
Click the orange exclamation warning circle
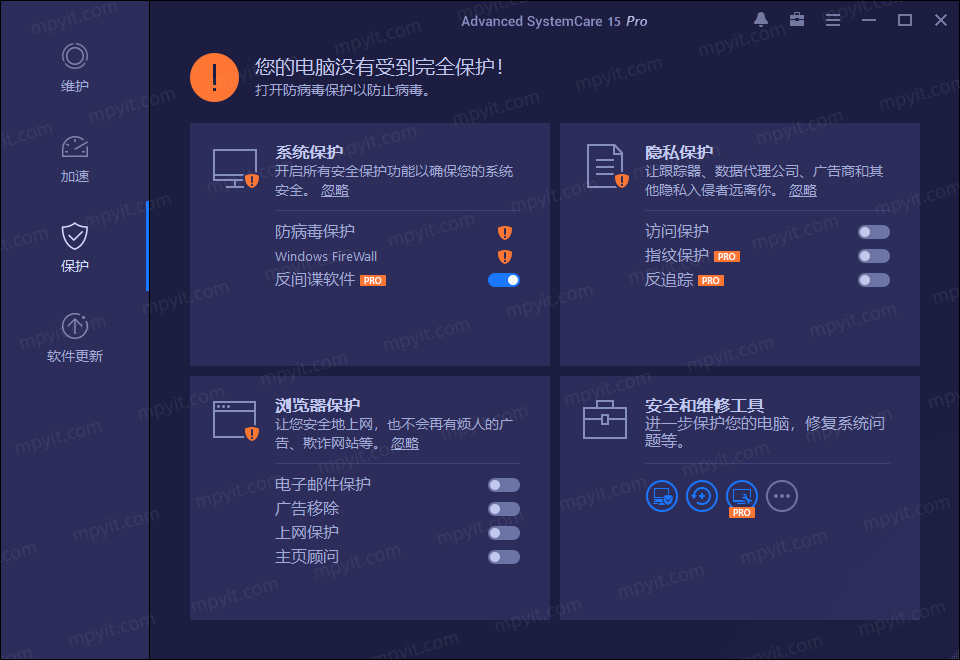(x=214, y=78)
